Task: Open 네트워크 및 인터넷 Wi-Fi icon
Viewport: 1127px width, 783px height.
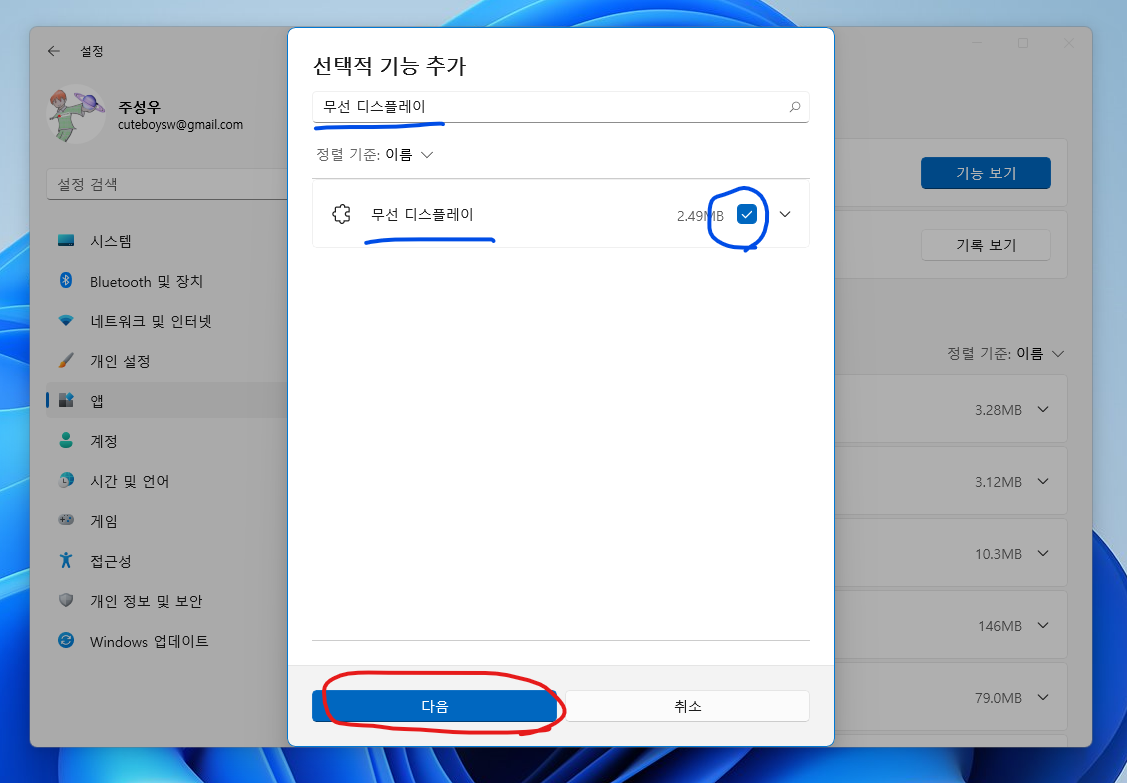Action: (x=66, y=321)
